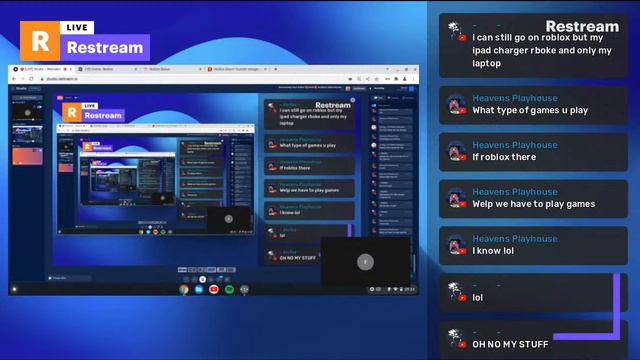Open the green Spotify shelf icon
This screenshot has height=360, width=640.
click(229, 289)
